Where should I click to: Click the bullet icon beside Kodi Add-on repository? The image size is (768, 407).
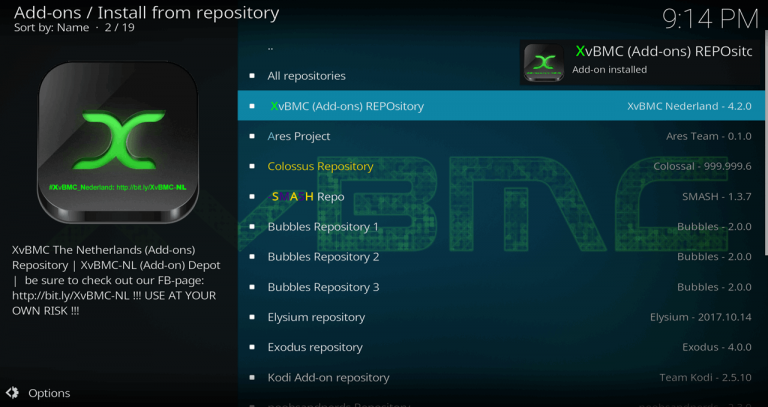pyautogui.click(x=252, y=378)
